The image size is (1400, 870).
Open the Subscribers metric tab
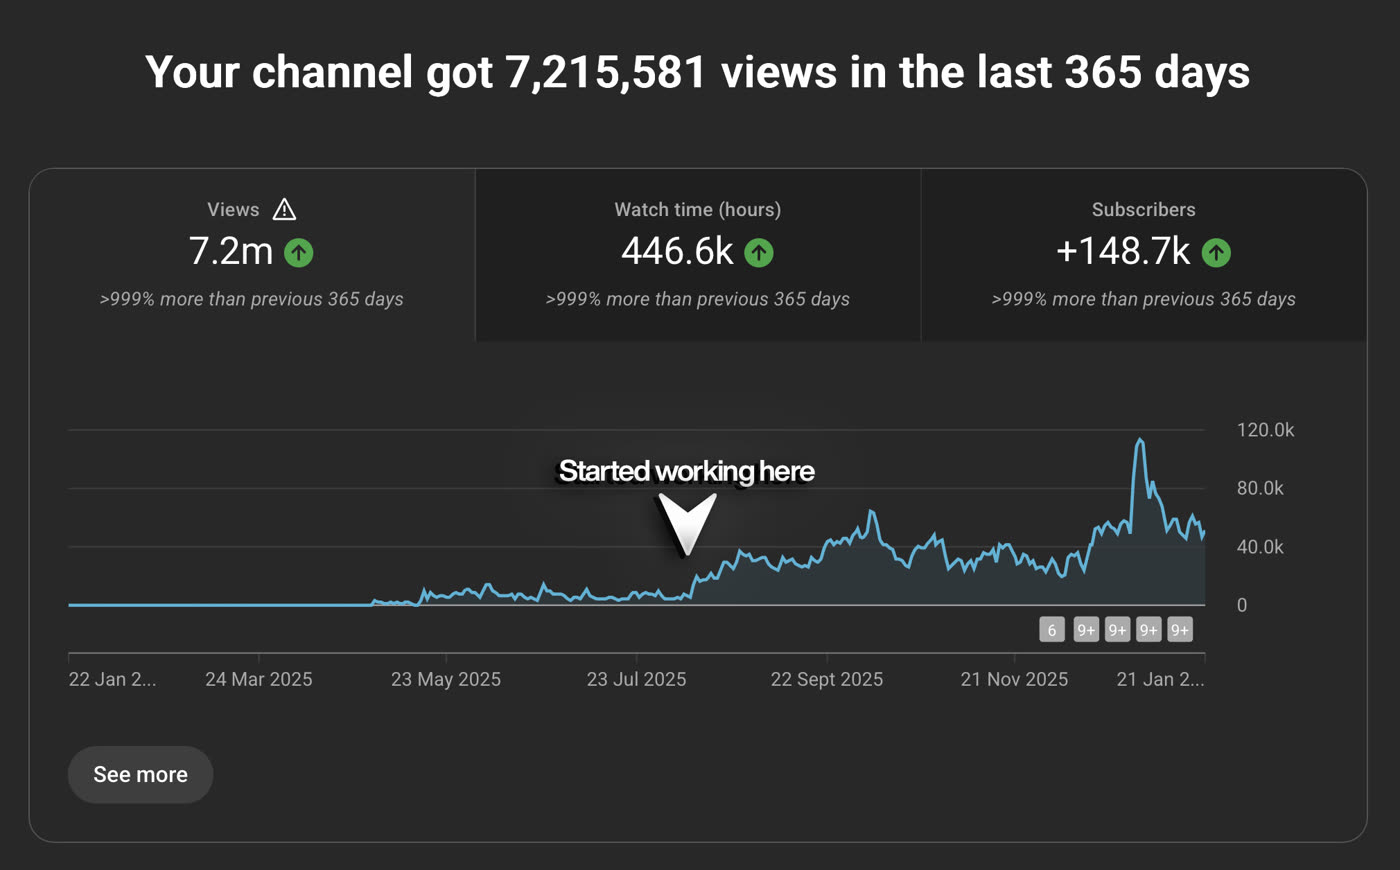click(1143, 255)
